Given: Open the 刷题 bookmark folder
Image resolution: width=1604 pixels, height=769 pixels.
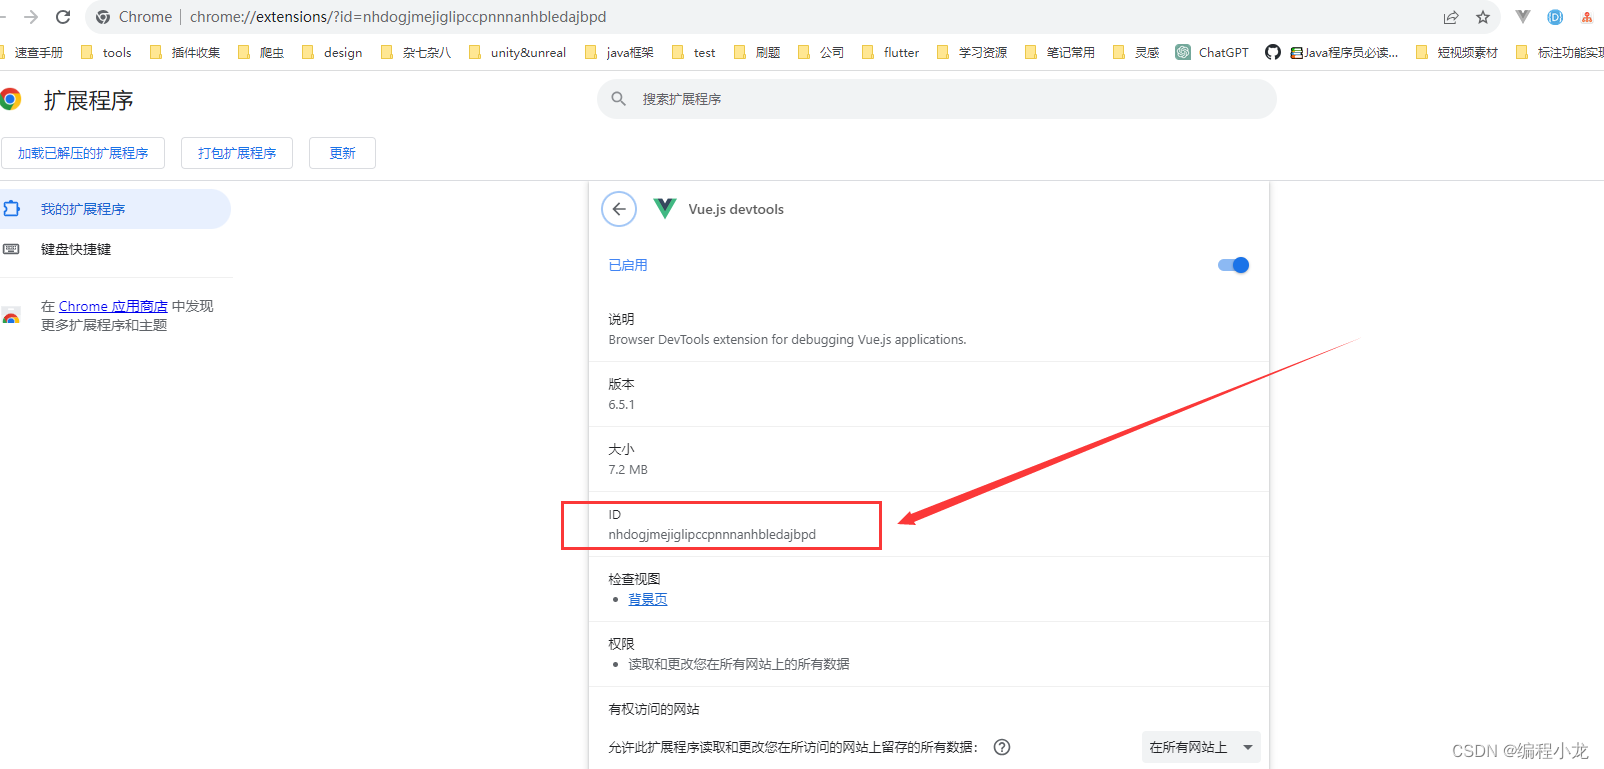Looking at the screenshot, I should 757,52.
